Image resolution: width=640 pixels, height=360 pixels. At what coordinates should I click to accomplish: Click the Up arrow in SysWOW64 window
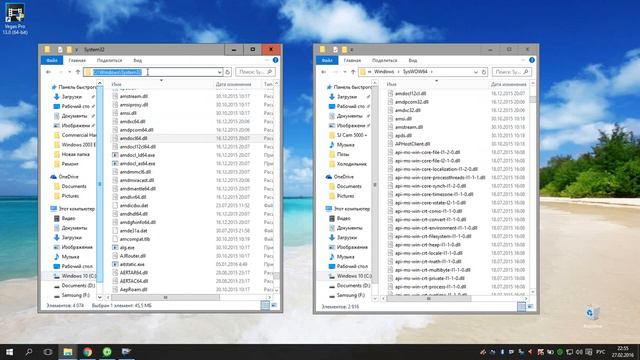tap(353, 72)
